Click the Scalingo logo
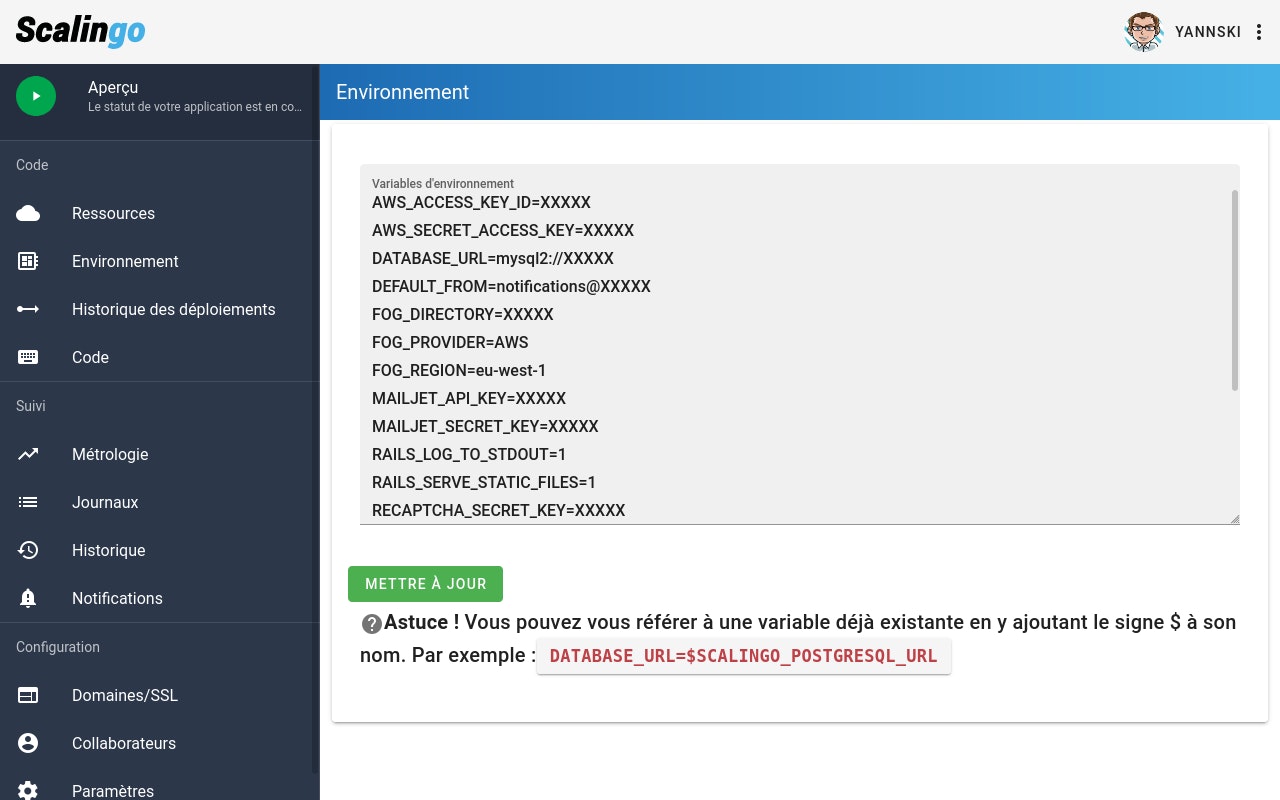1280x800 pixels. point(80,31)
